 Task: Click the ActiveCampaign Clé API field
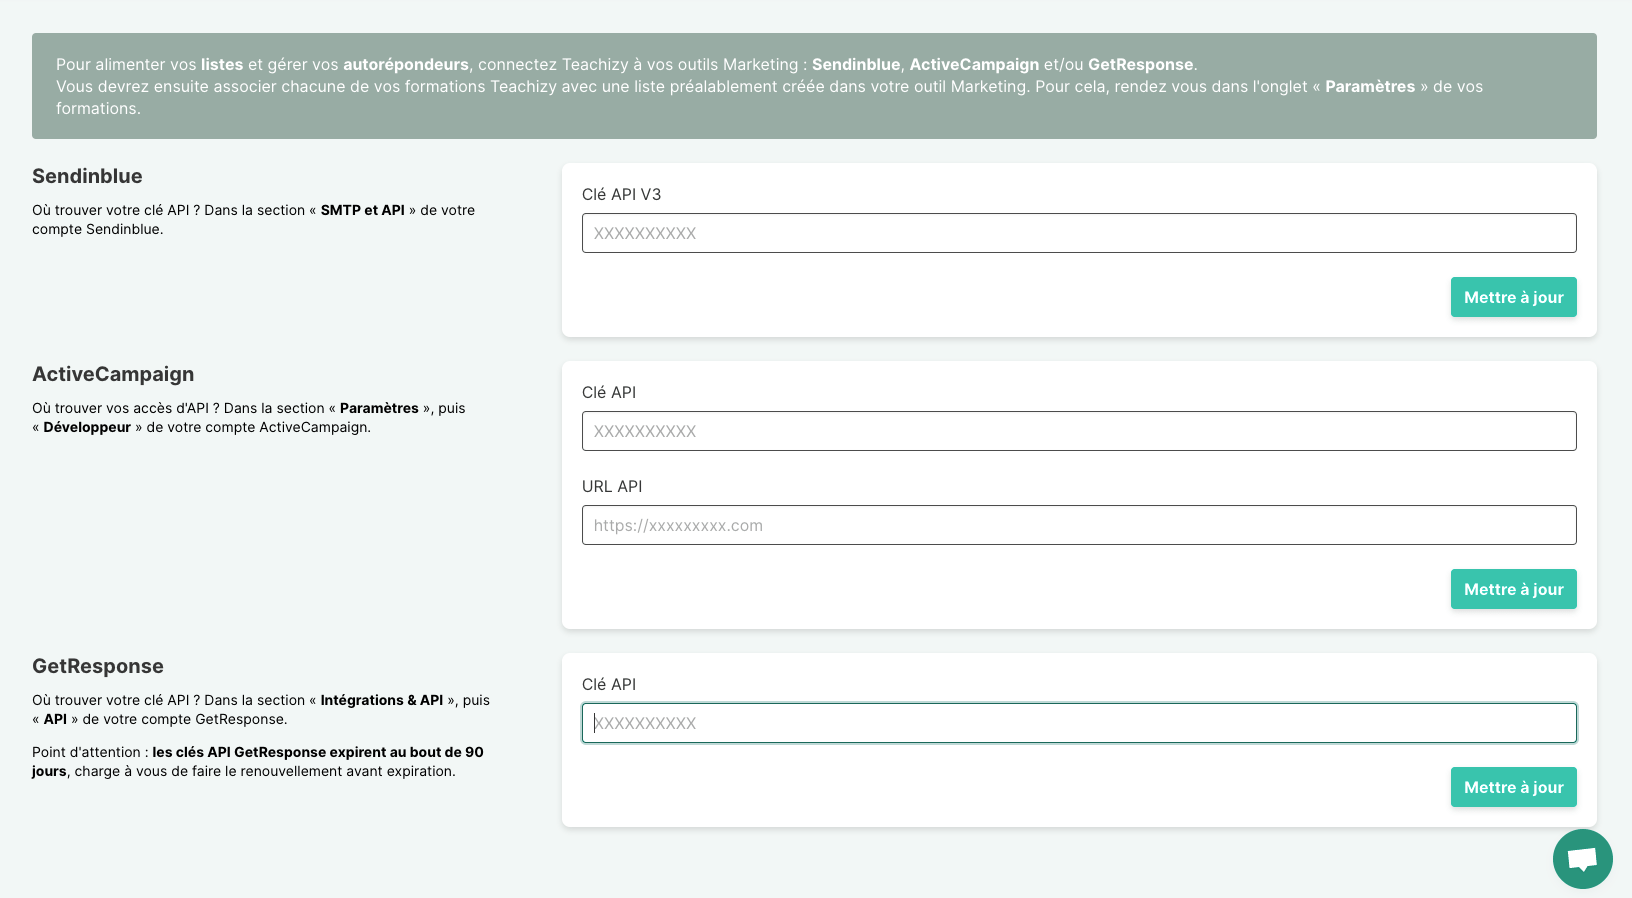[1079, 431]
